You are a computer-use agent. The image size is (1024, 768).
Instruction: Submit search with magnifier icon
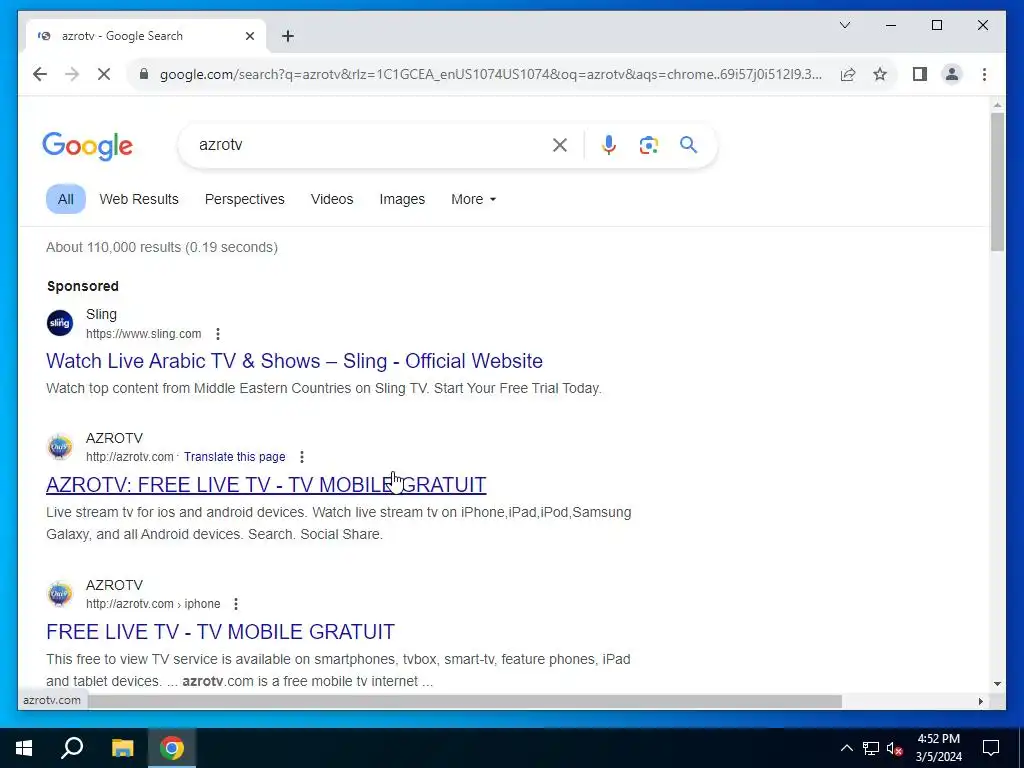pos(688,145)
